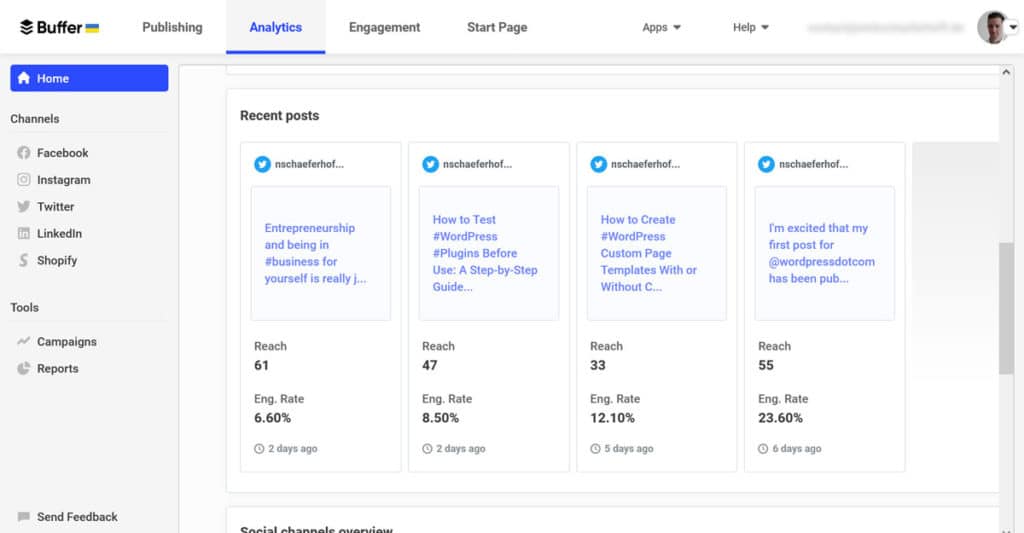Expand the Apps dropdown menu
Viewport: 1024px width, 533px height.
point(661,27)
